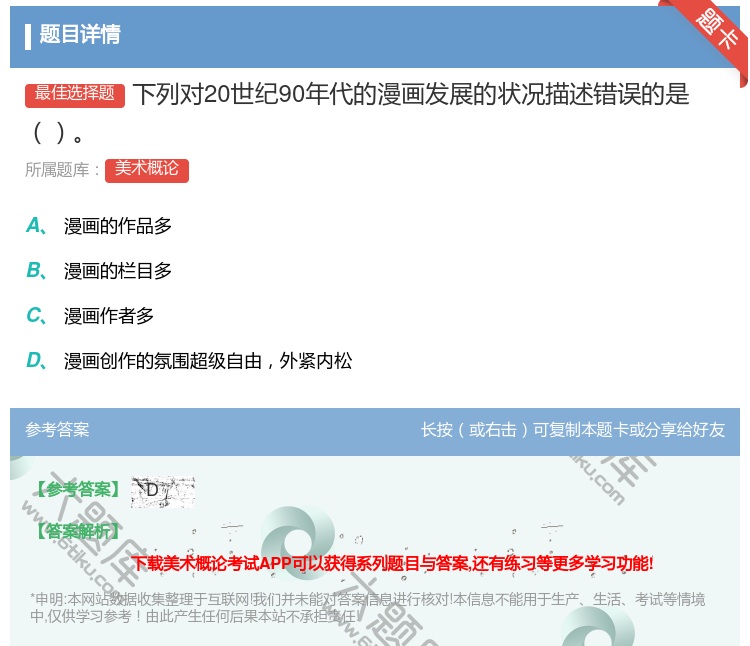Image resolution: width=750 pixels, height=646 pixels.
Task: Click the 美术概论 question bank tag
Action: pos(147,170)
